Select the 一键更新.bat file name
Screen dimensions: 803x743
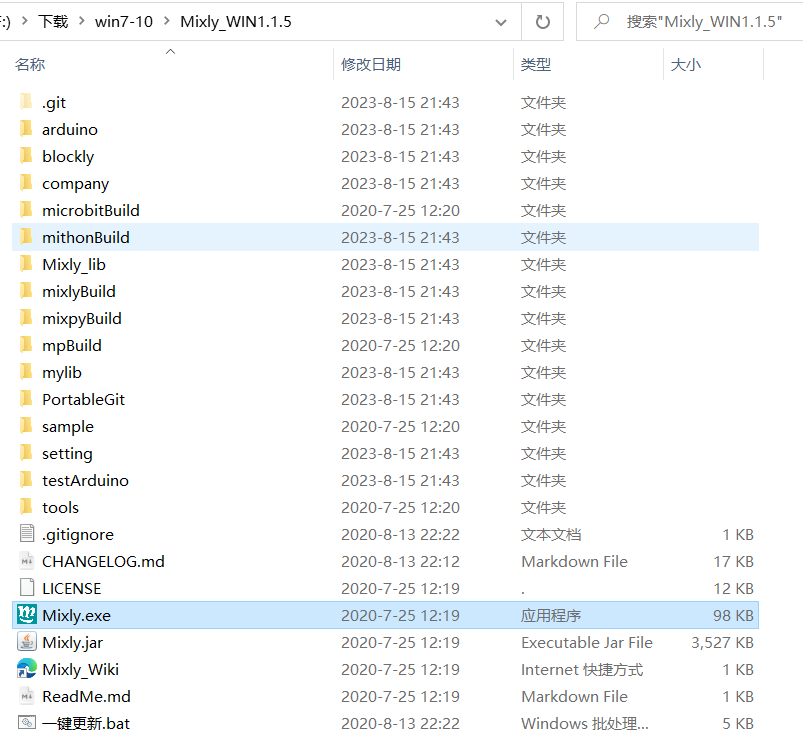click(x=86, y=723)
